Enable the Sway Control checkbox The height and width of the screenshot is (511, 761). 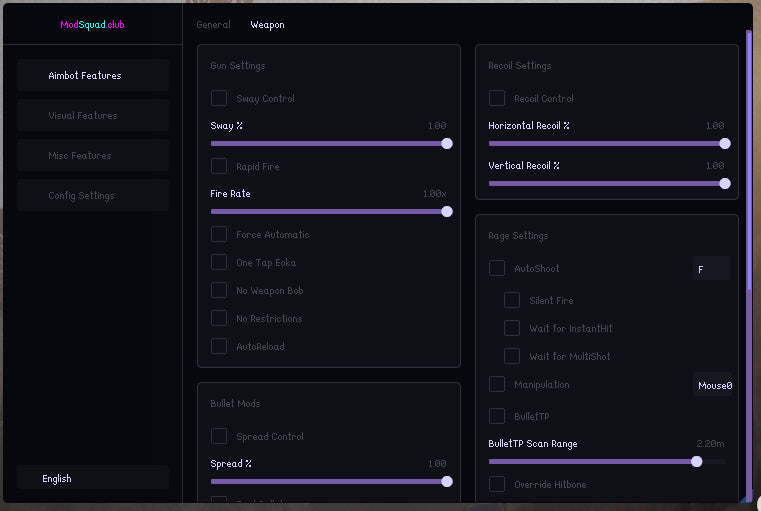(219, 99)
